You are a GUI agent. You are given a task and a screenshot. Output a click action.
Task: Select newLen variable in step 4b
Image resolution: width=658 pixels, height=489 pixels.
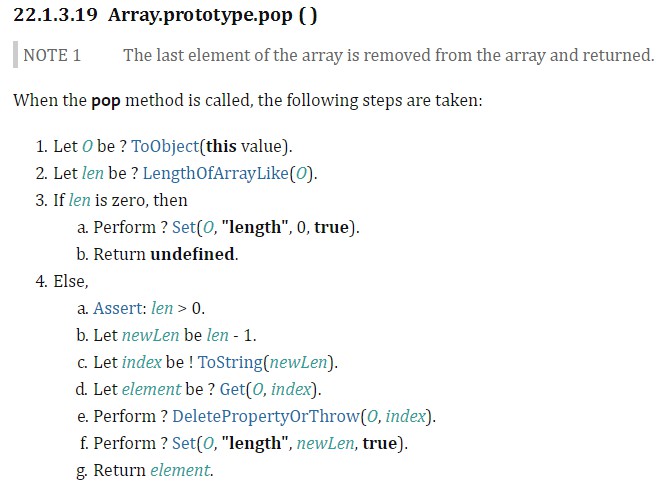(x=151, y=335)
